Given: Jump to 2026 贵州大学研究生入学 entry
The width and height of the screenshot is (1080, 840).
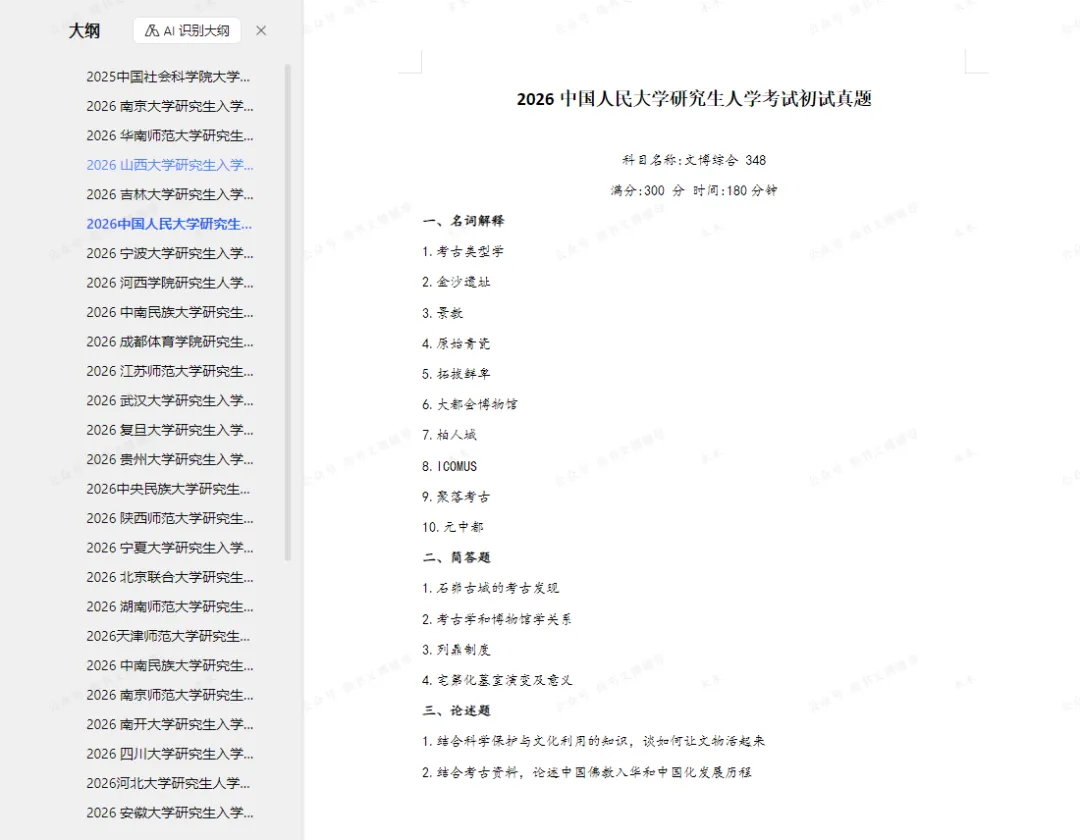Looking at the screenshot, I should (169, 459).
